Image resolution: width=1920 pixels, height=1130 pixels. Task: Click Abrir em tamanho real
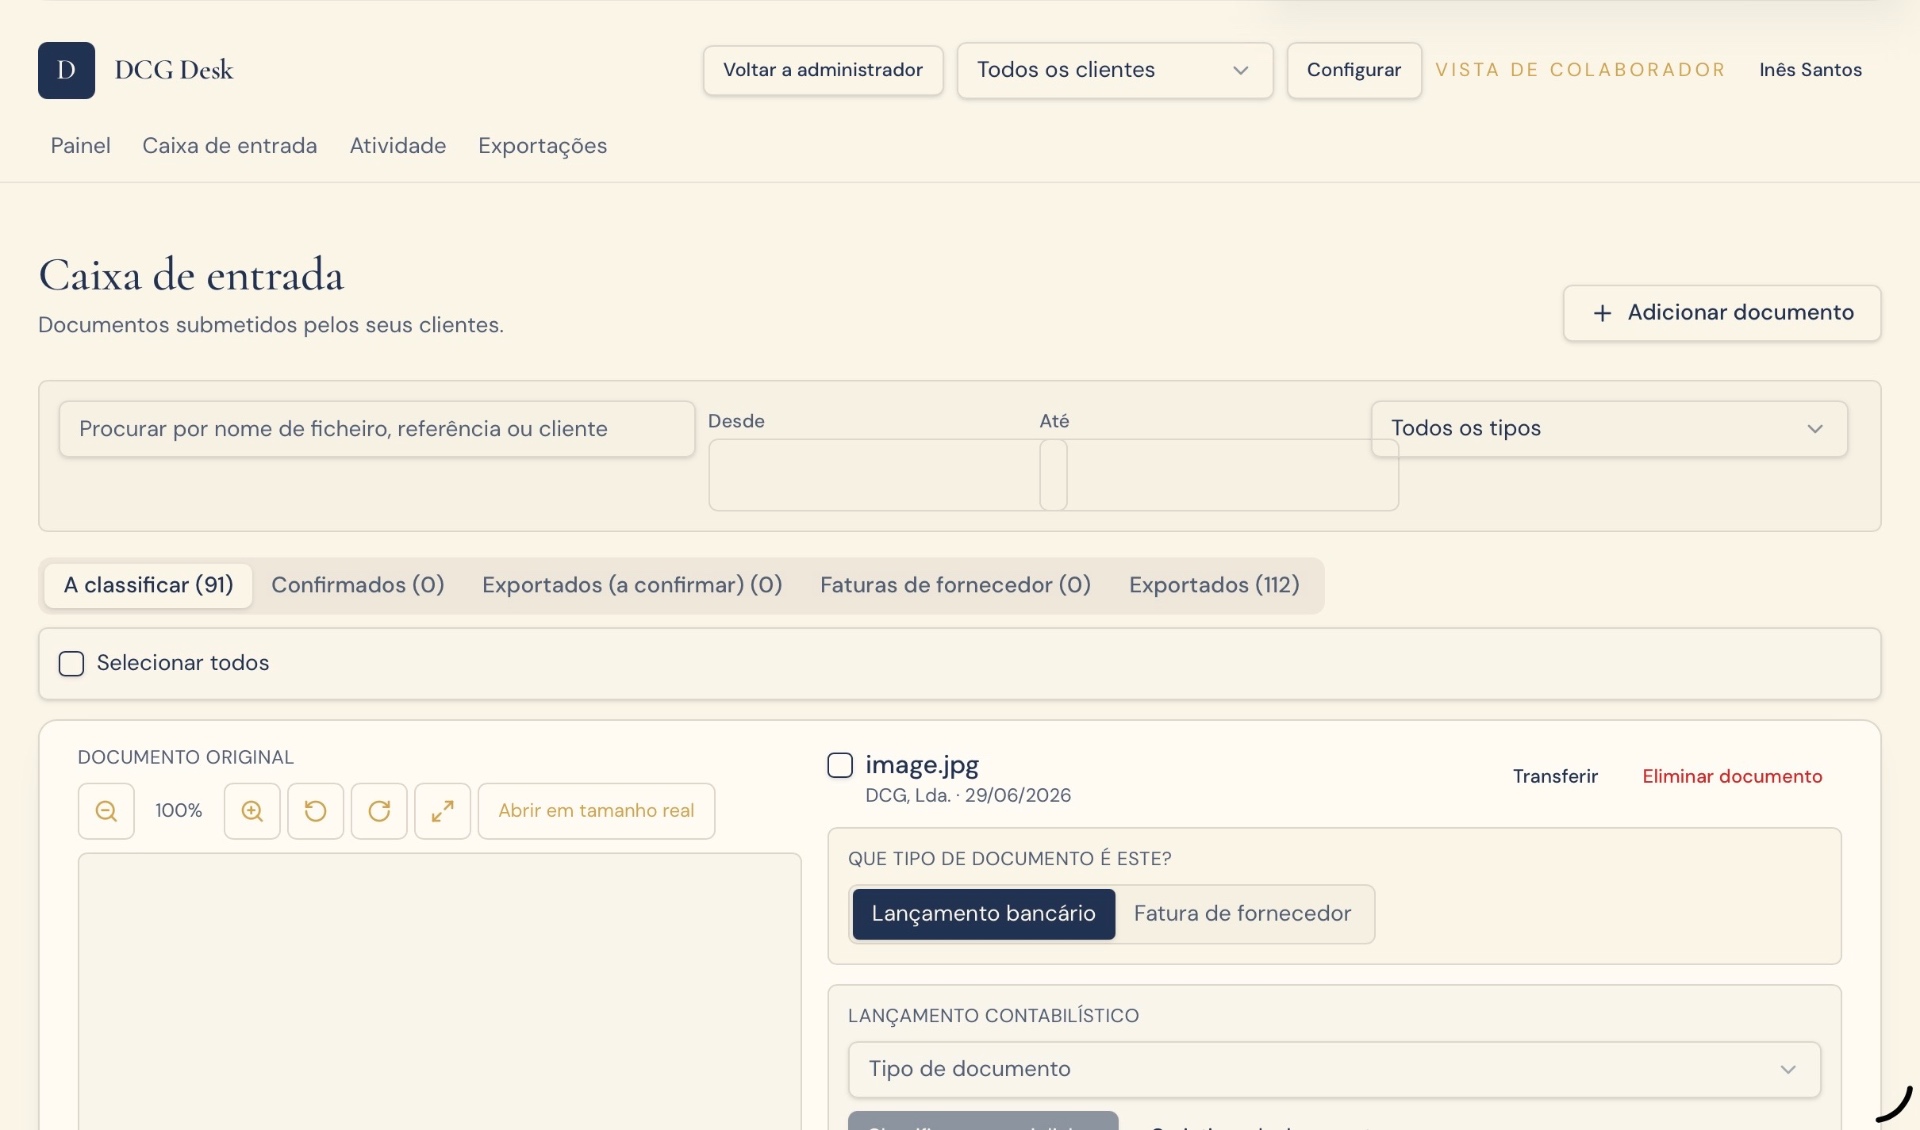[596, 811]
